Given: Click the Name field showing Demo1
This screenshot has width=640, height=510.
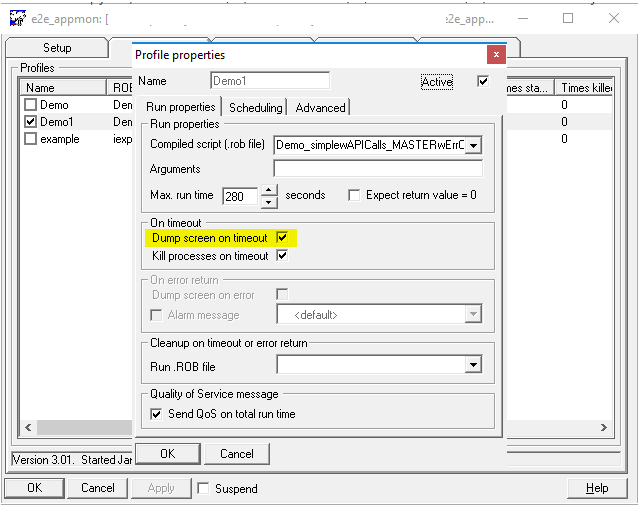Looking at the screenshot, I should pyautogui.click(x=270, y=80).
